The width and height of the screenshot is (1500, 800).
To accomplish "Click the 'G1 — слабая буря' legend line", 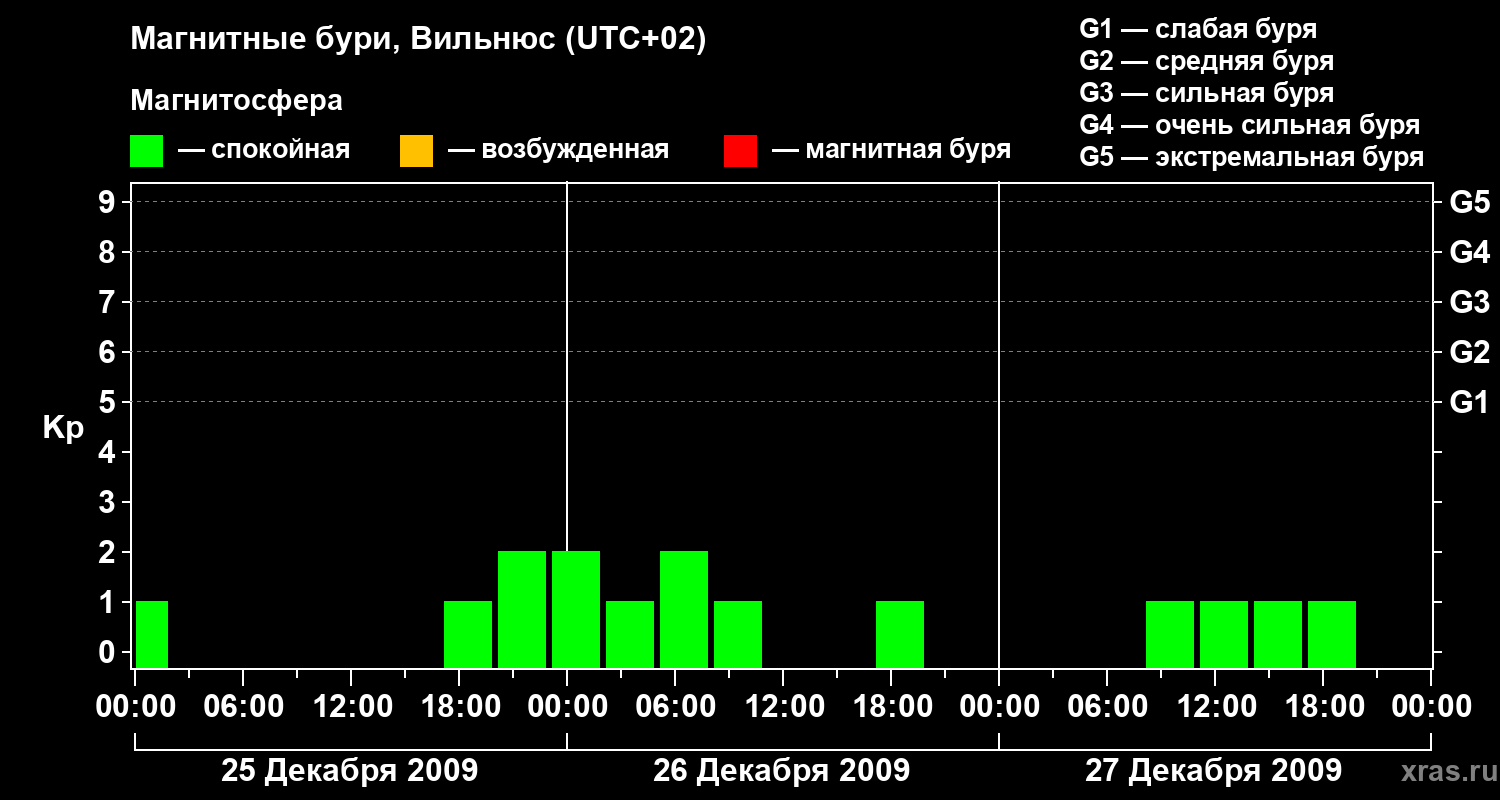I will click(1198, 29).
